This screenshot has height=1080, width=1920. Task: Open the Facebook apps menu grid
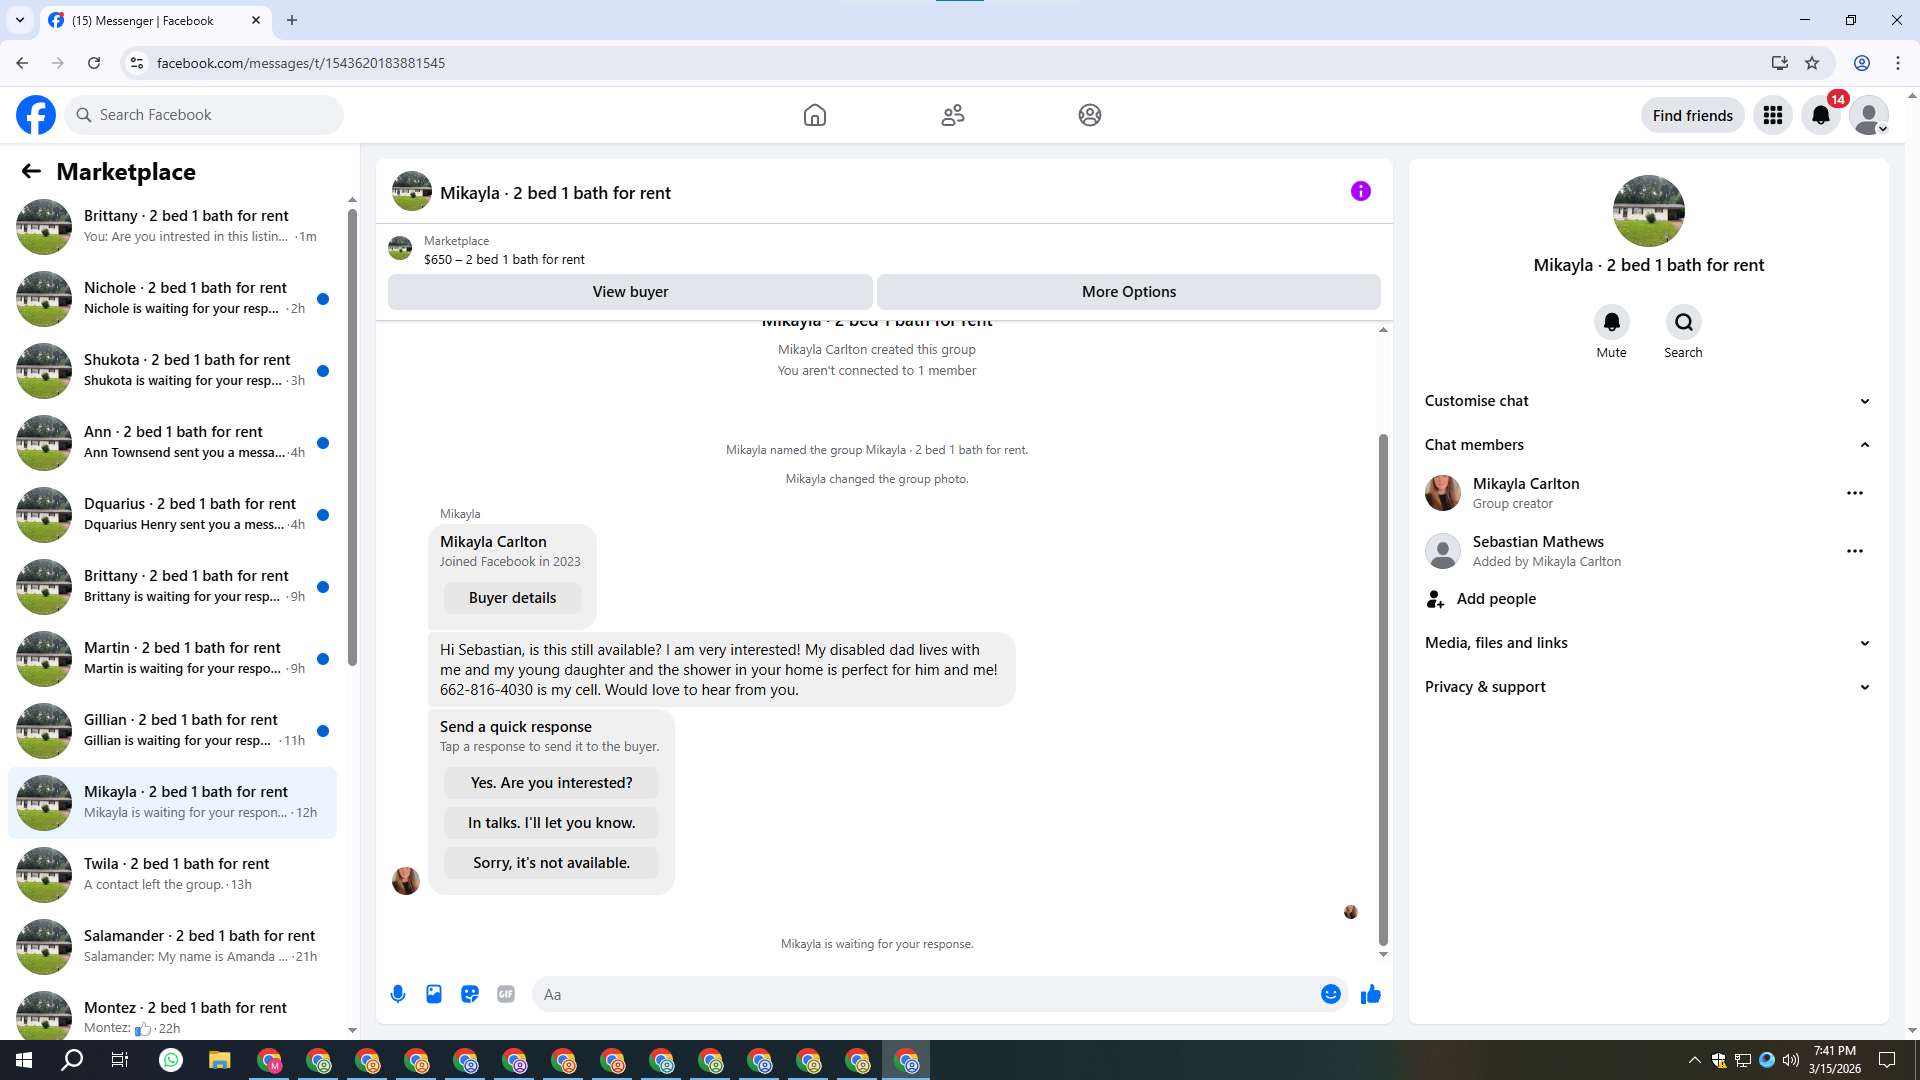click(x=1773, y=115)
